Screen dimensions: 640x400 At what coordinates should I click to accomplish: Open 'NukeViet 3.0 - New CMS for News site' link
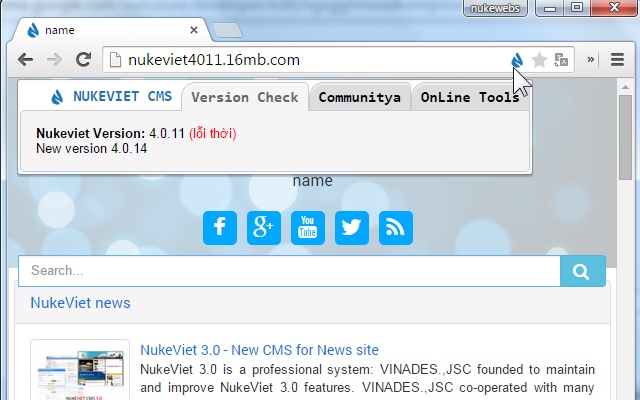(259, 350)
